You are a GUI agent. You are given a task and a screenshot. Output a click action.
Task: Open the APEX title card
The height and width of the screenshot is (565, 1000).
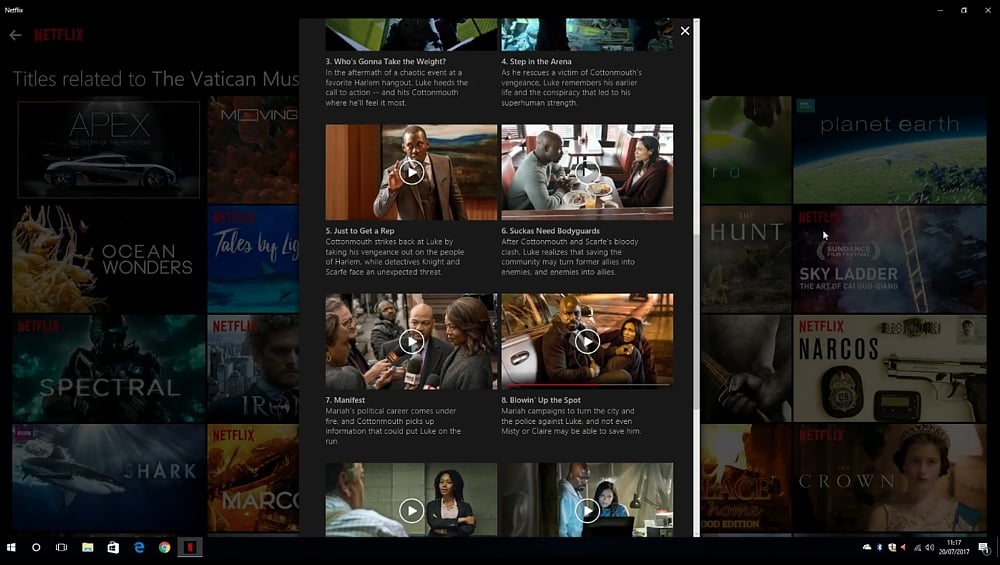pyautogui.click(x=108, y=150)
